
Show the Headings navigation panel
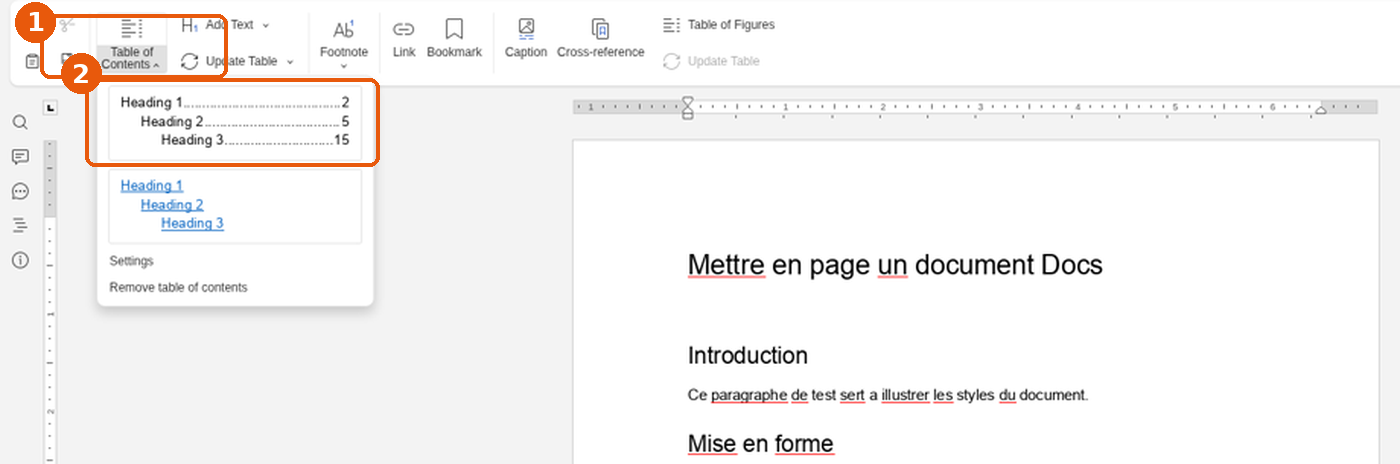[x=20, y=226]
